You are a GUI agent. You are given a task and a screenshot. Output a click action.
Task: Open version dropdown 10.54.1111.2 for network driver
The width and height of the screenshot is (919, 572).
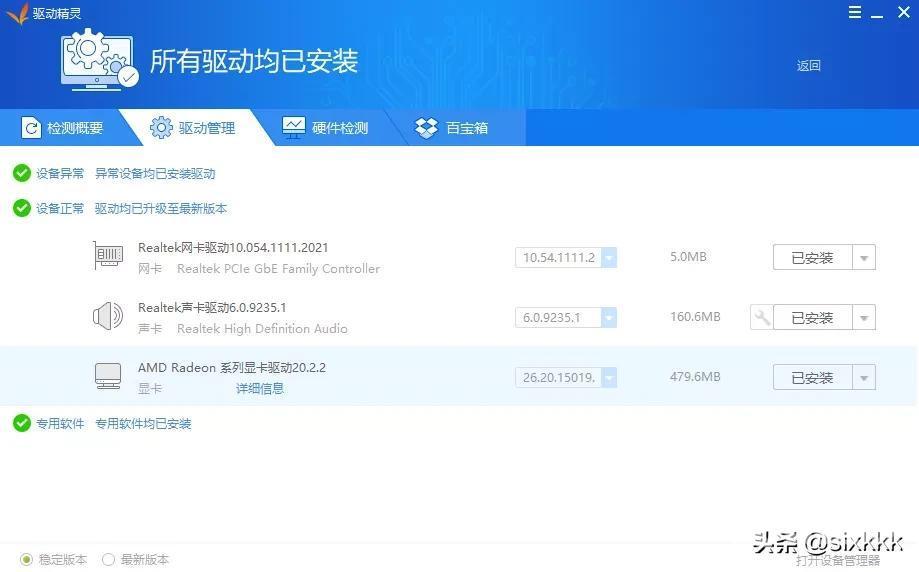609,257
